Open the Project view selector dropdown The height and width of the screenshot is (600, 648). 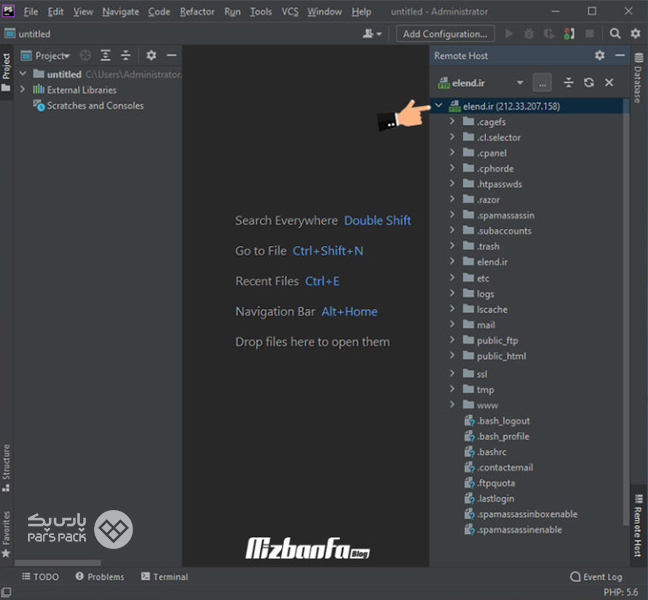coord(52,56)
